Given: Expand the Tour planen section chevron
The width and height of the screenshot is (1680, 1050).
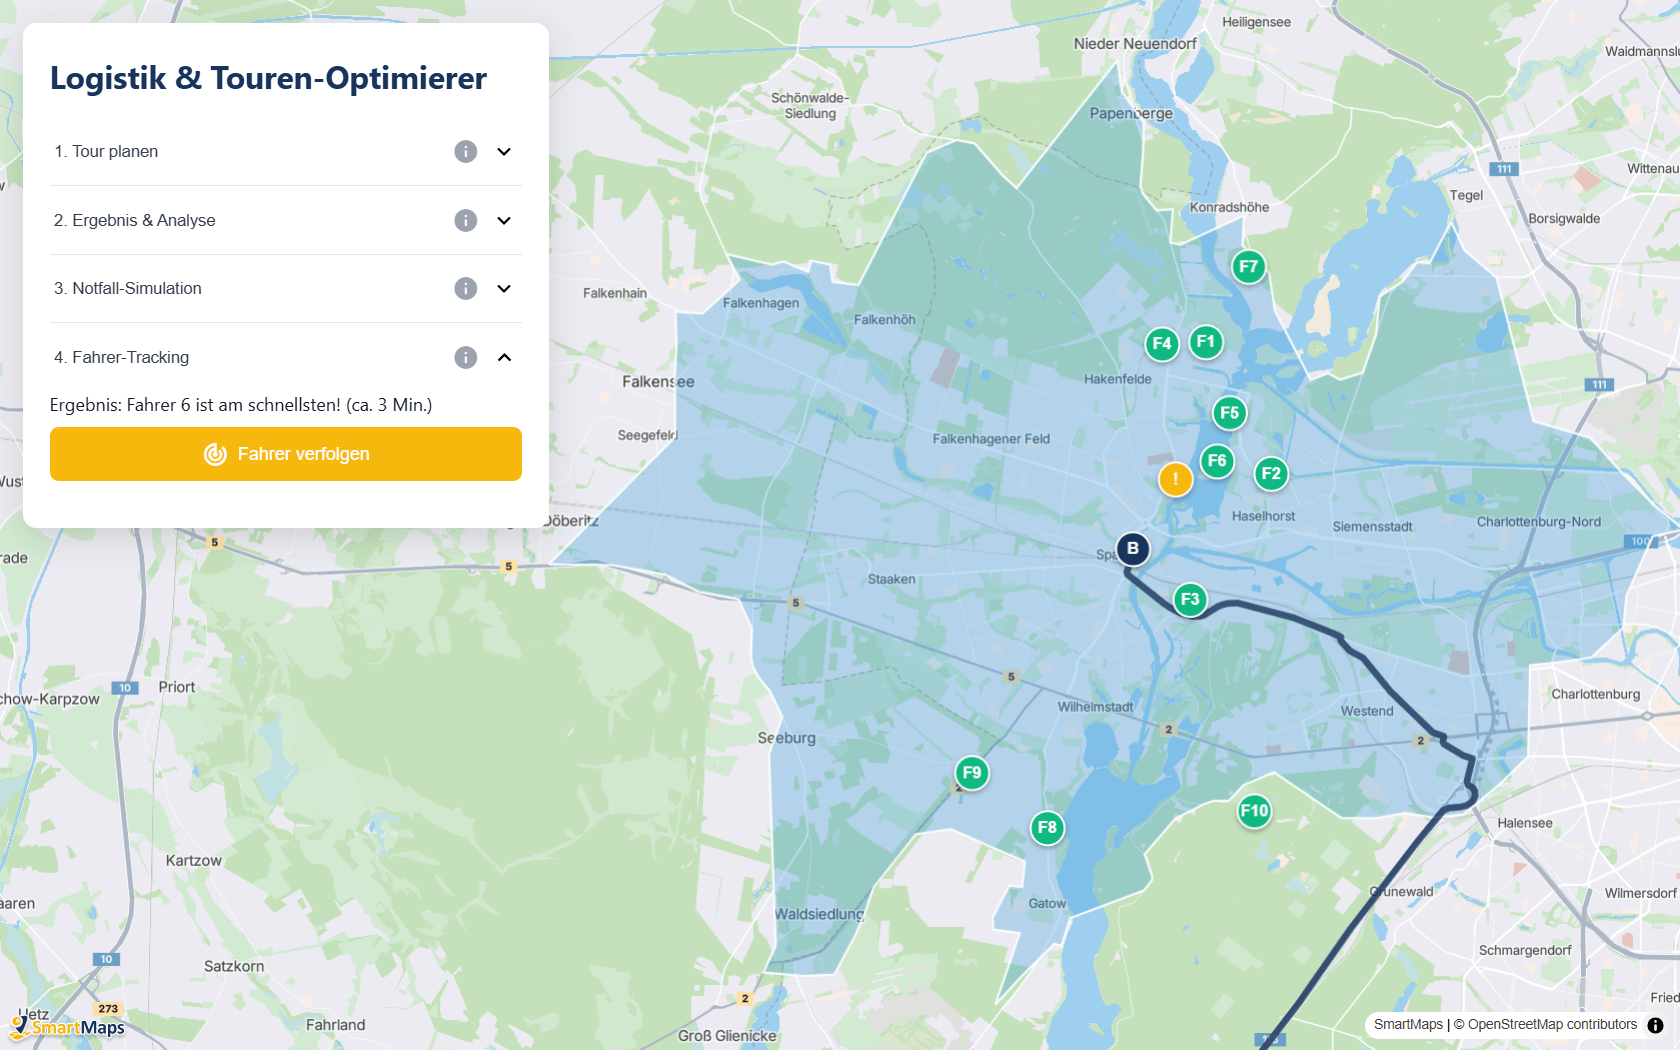Looking at the screenshot, I should (x=504, y=151).
